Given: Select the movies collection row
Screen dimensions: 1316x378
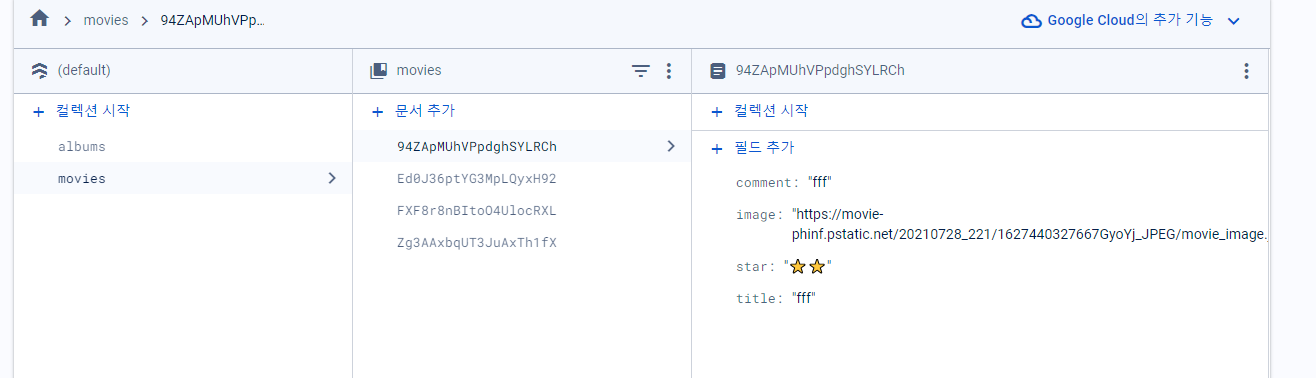Looking at the screenshot, I should click(x=182, y=178).
